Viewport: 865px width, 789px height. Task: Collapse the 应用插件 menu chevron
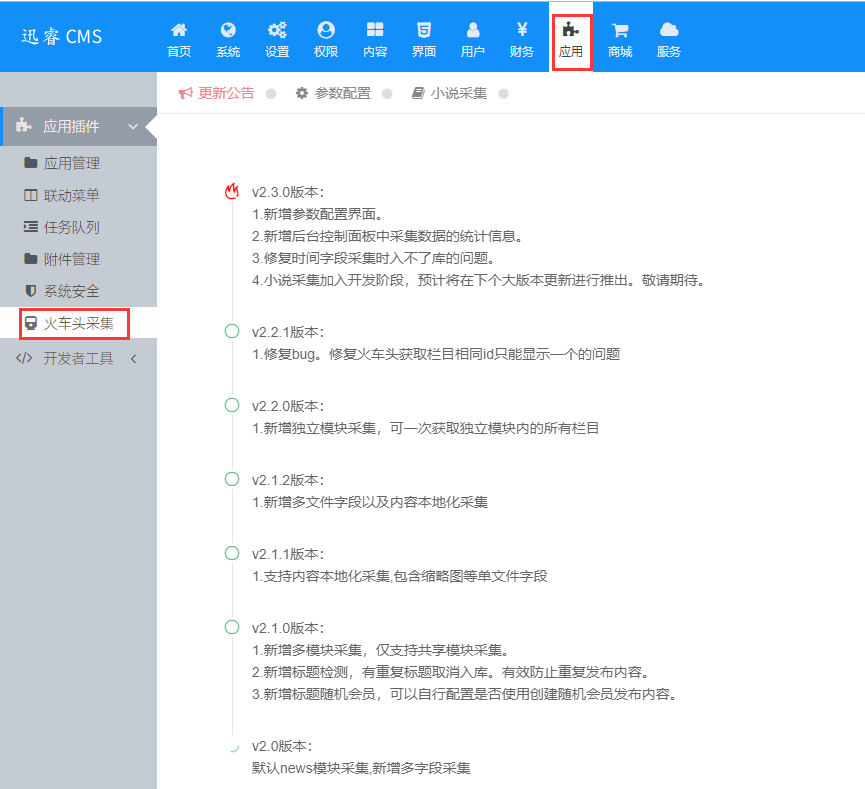coord(133,126)
